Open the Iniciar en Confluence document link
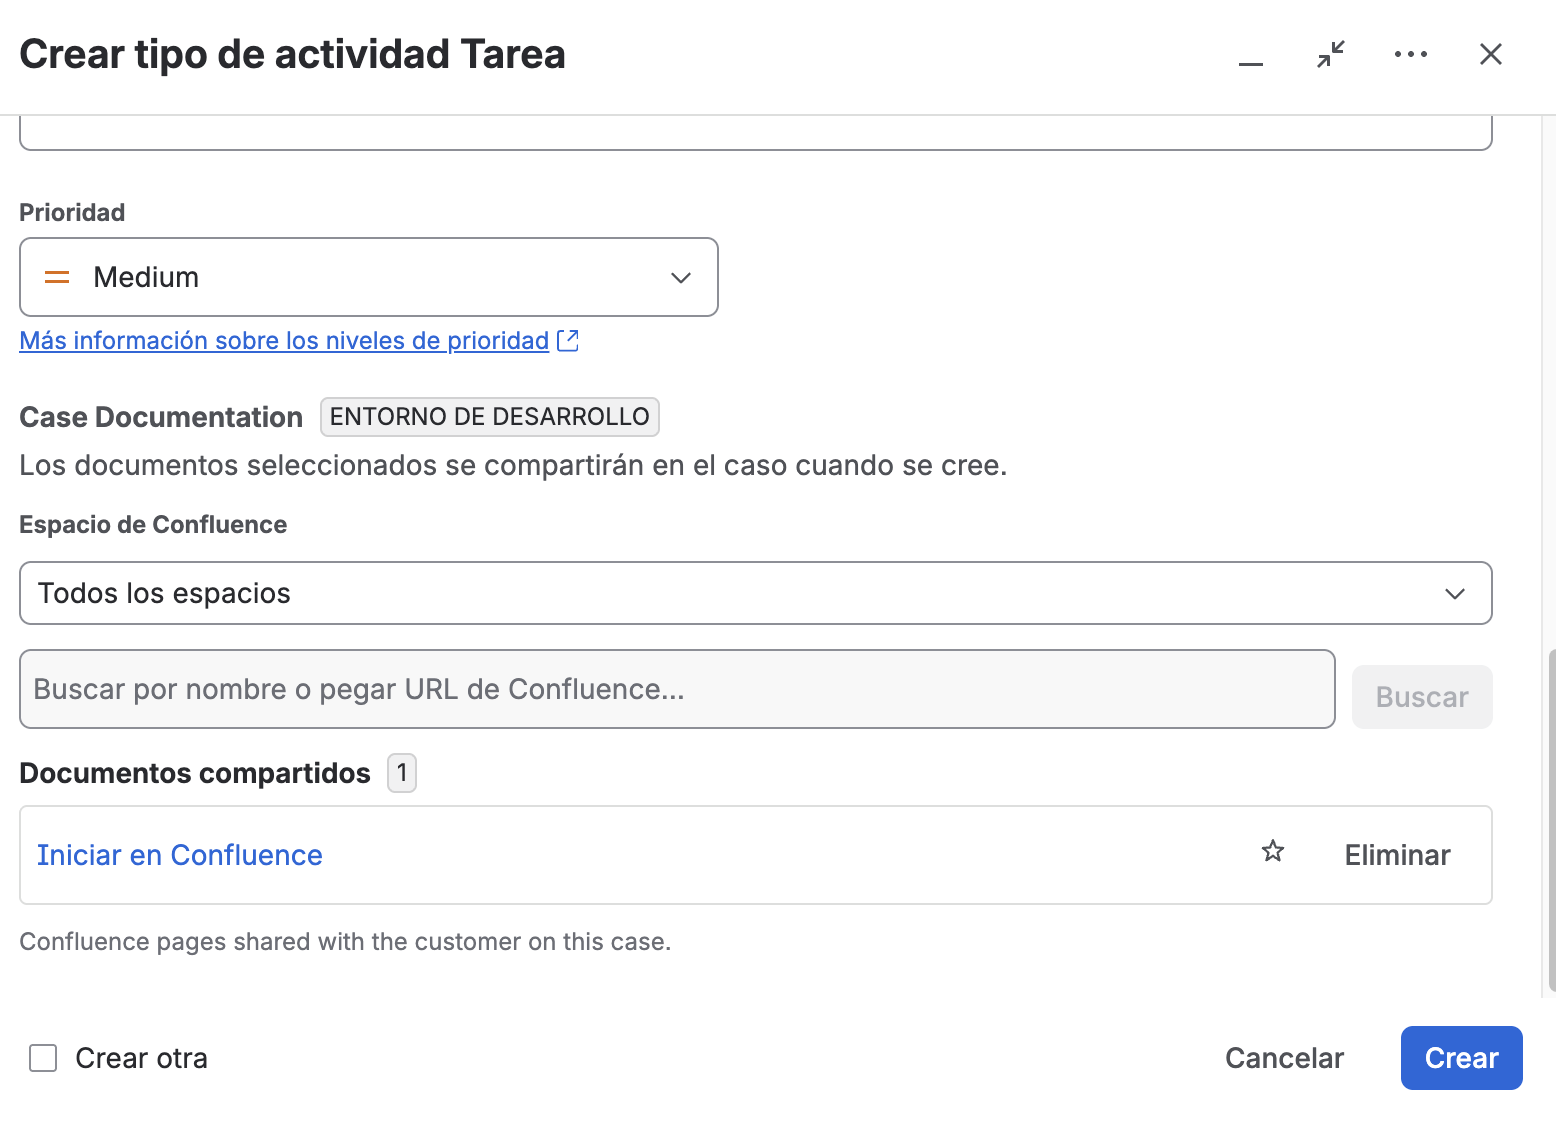The height and width of the screenshot is (1122, 1556). [x=180, y=855]
